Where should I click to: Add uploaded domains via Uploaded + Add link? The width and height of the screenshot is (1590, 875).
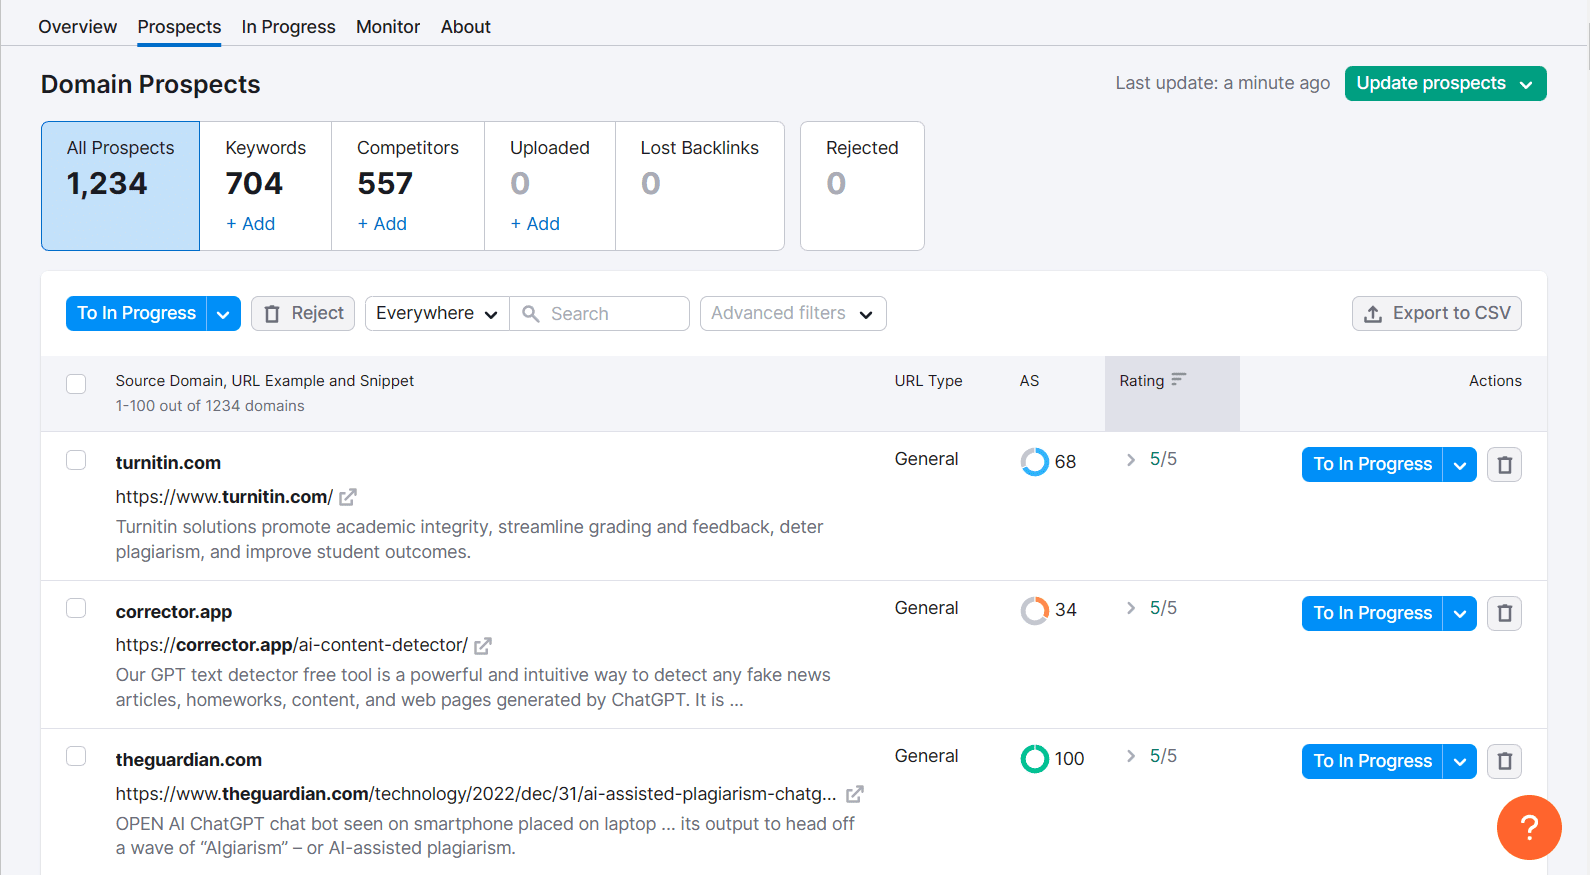click(x=535, y=224)
